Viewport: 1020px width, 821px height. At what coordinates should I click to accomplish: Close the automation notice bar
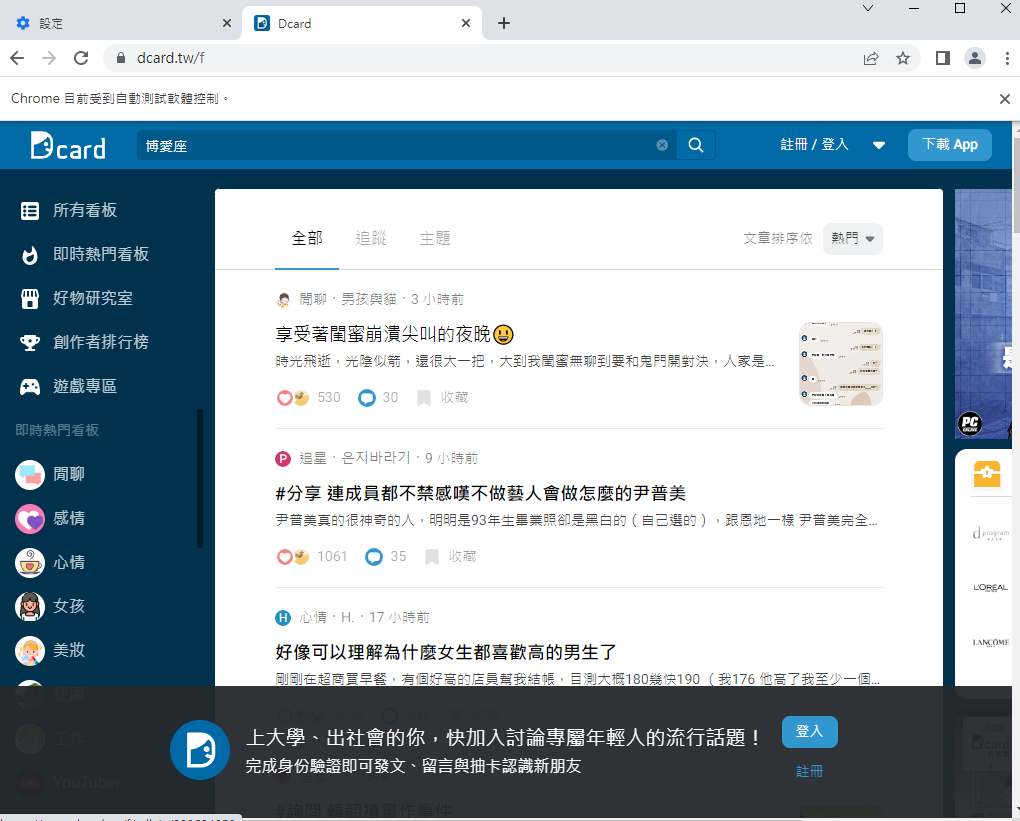(1004, 99)
